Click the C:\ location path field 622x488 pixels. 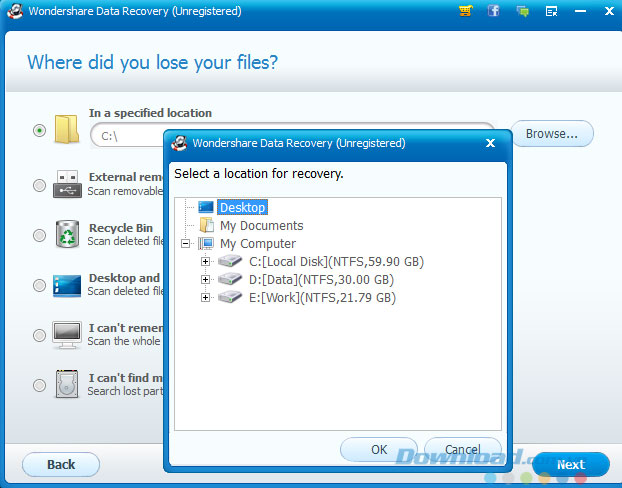pyautogui.click(x=127, y=136)
